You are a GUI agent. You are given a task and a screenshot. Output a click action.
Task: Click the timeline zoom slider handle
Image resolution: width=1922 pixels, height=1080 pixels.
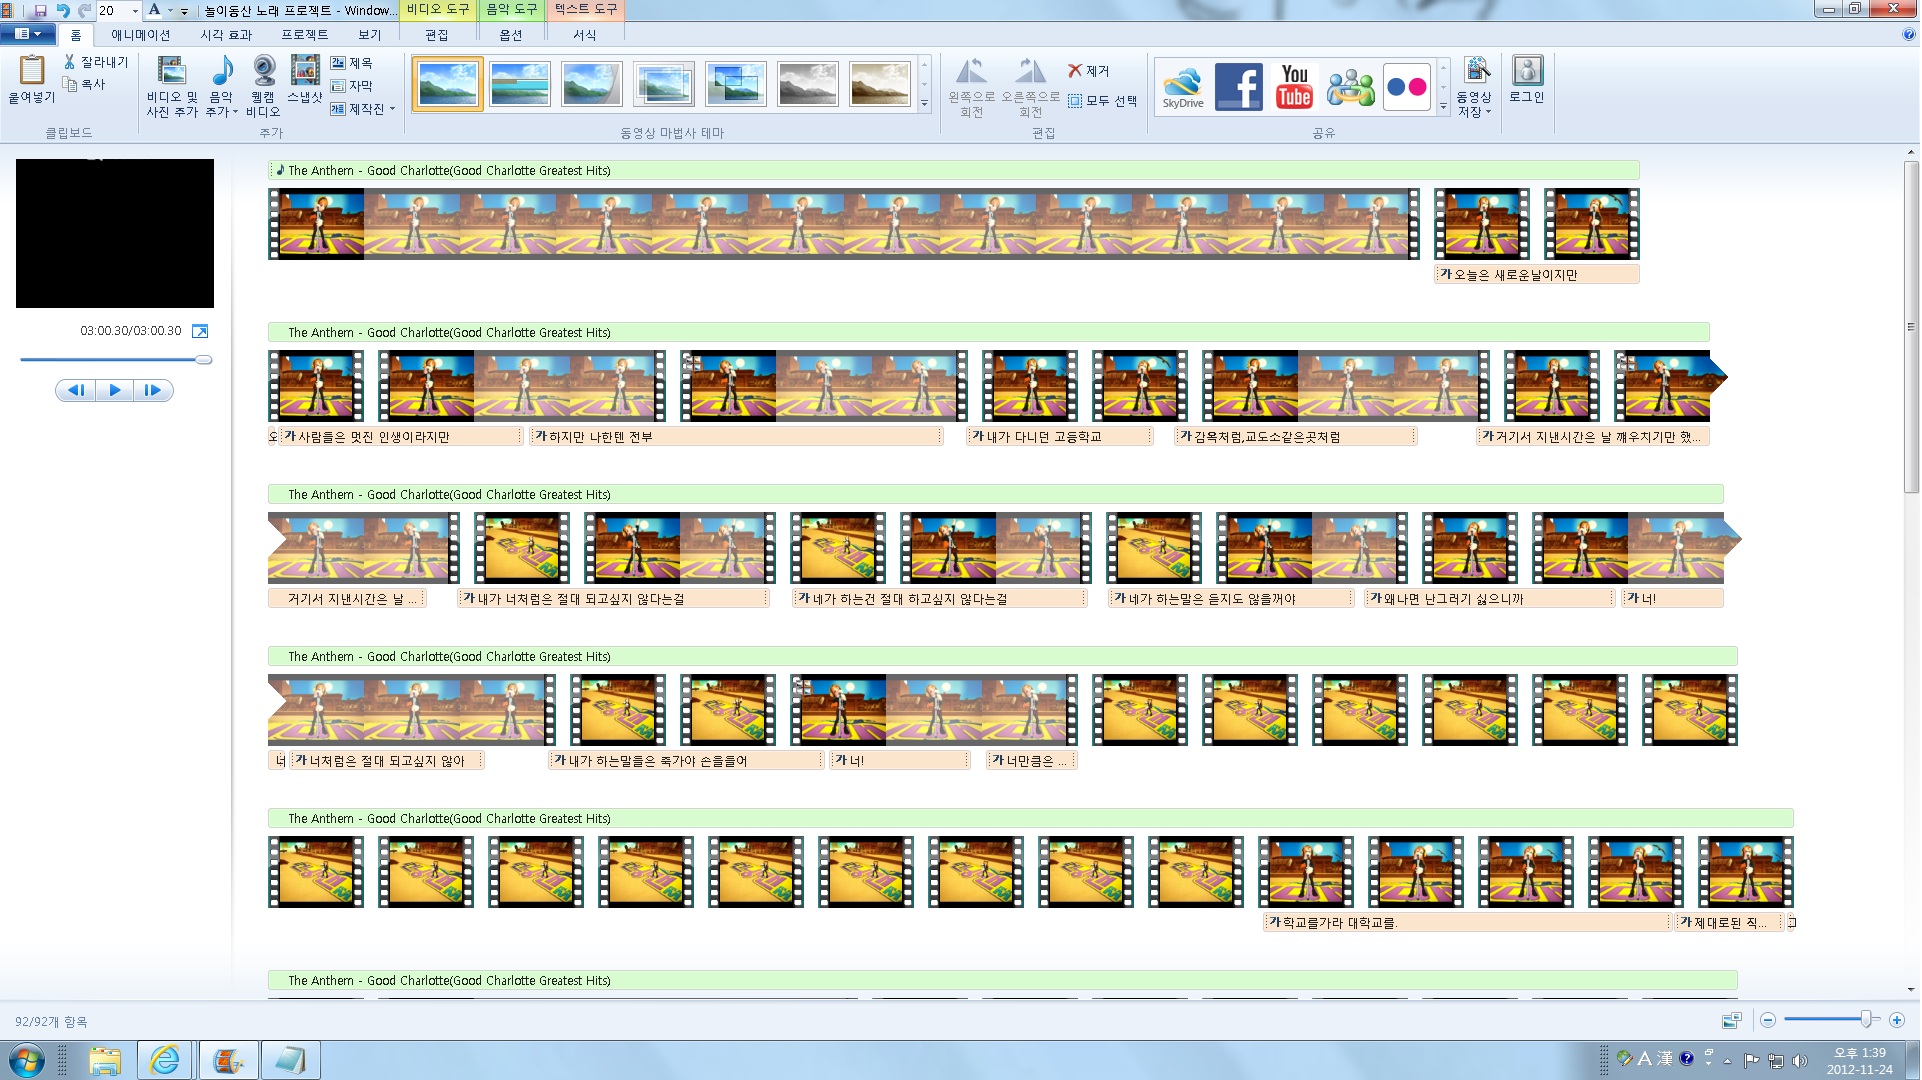[1866, 1020]
